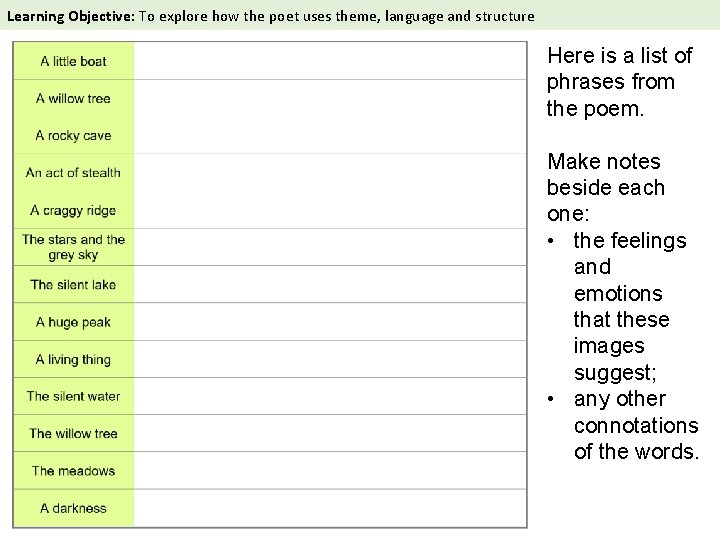720x540 pixels.
Task: Click 'The willow tree' phrase cell
Action: click(73, 433)
